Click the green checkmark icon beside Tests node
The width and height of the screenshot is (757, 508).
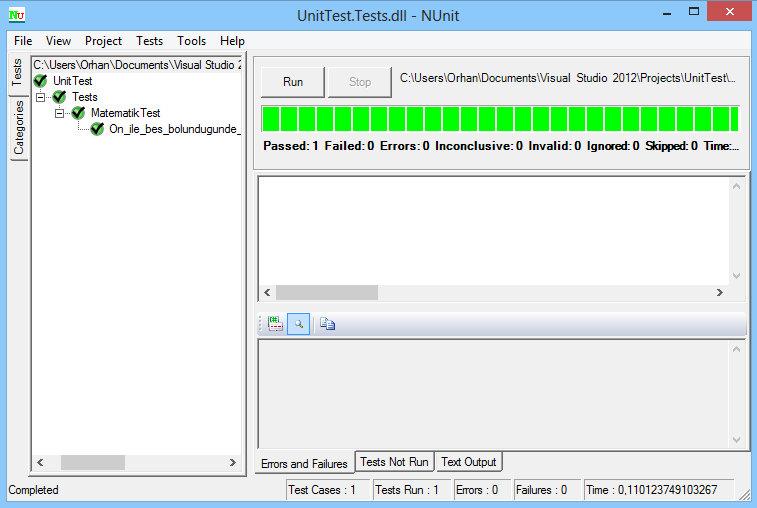tap(59, 97)
